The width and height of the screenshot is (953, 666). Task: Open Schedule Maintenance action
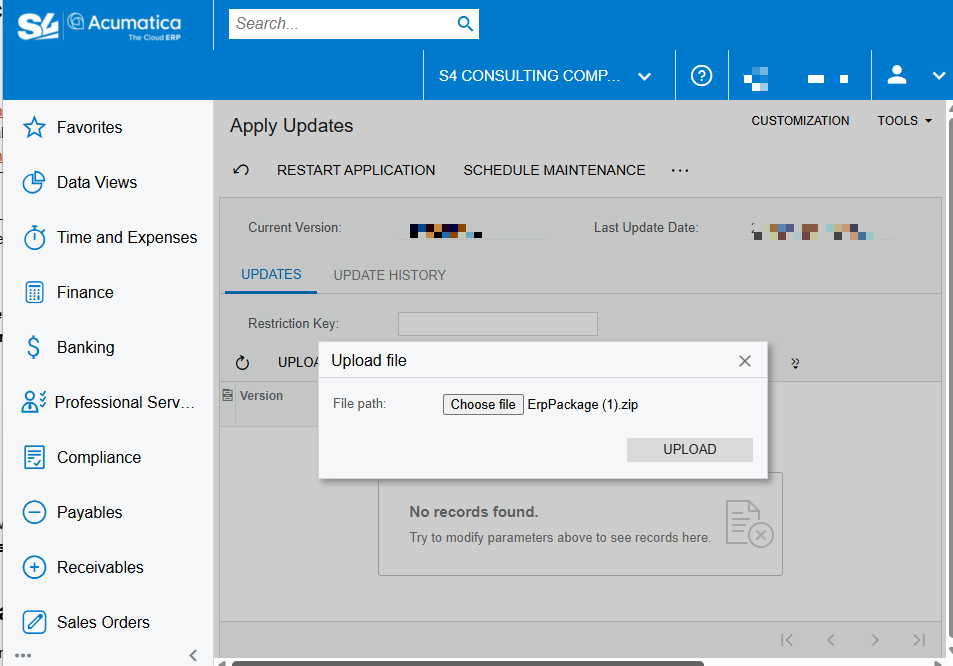[554, 170]
